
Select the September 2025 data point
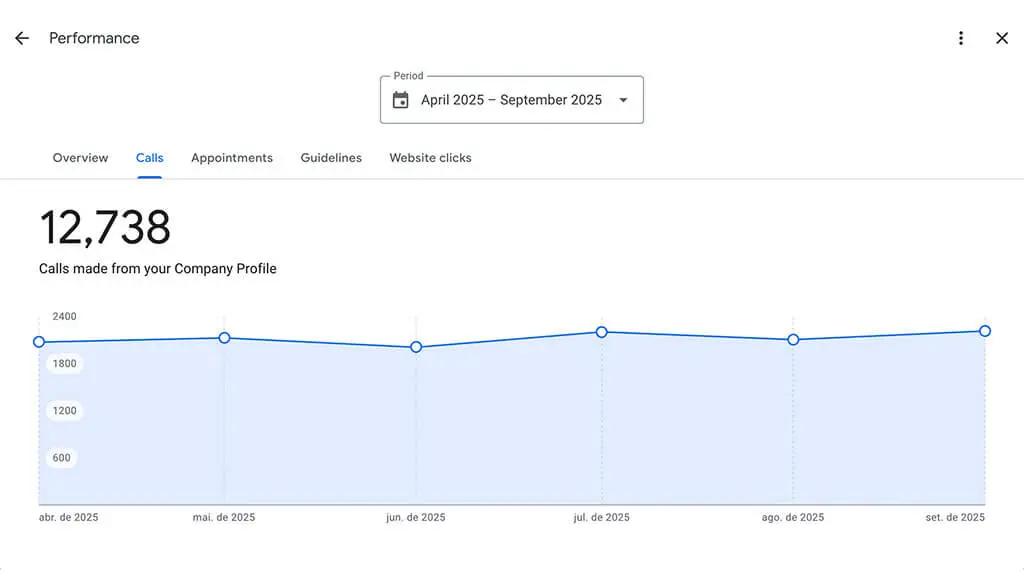(x=985, y=331)
